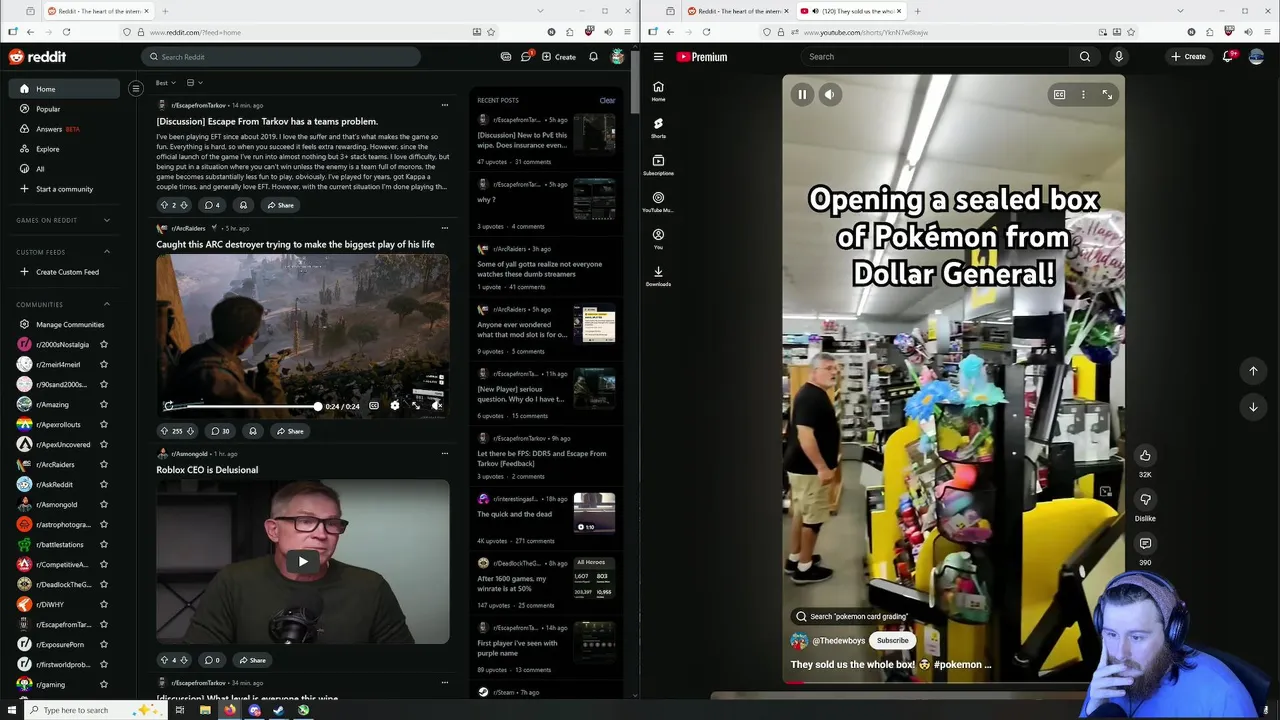
Task: Open Reddit user avatar menu
Action: coord(618,57)
